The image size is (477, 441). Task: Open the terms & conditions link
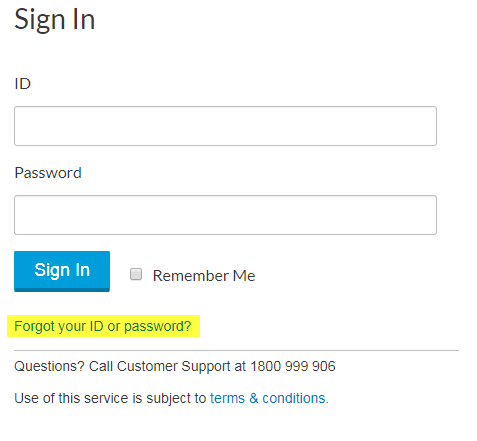(x=269, y=398)
